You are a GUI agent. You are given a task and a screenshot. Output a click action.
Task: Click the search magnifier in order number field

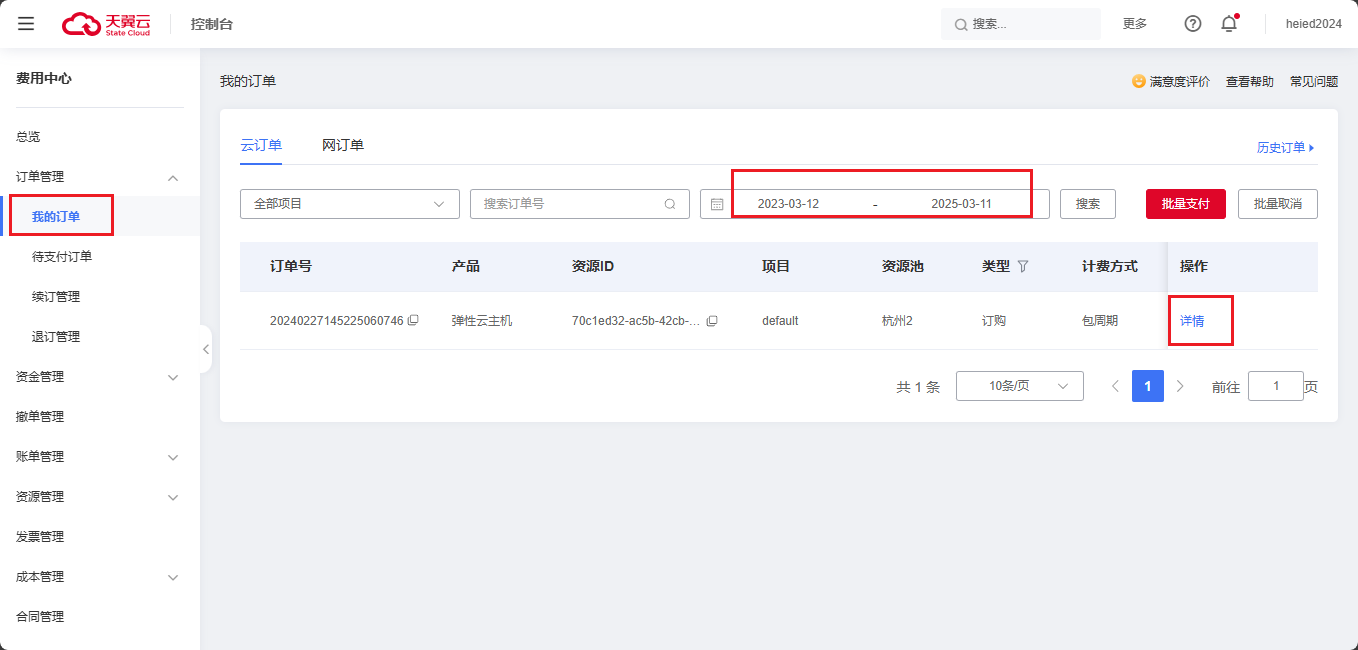tap(670, 204)
